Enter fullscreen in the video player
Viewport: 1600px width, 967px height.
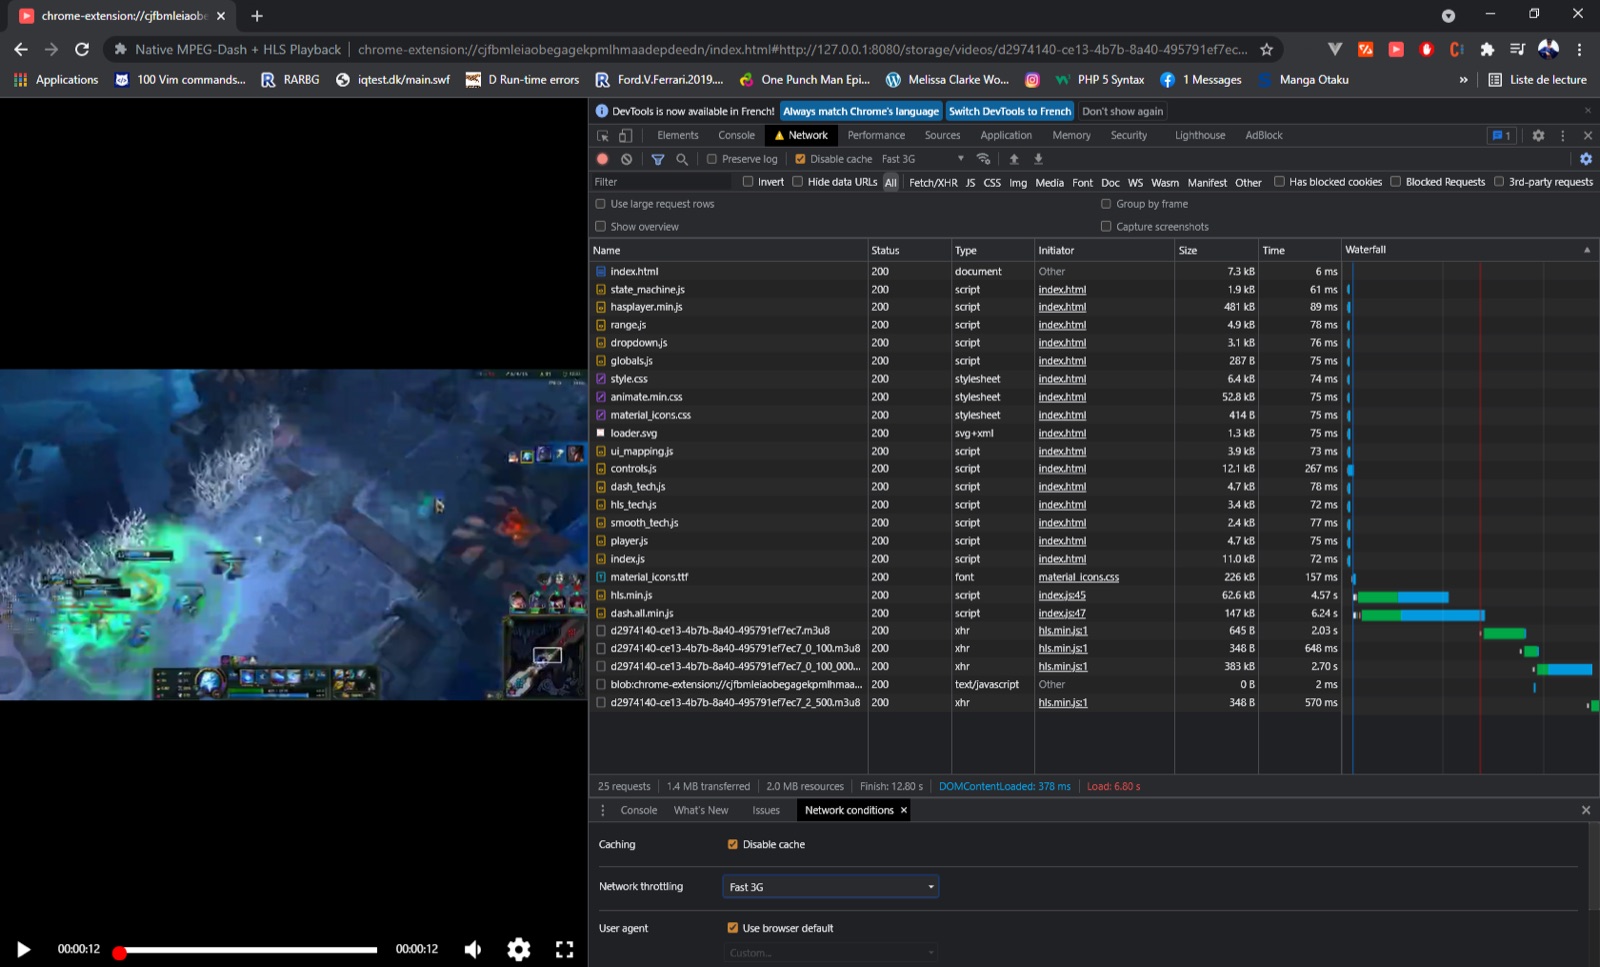(x=565, y=949)
